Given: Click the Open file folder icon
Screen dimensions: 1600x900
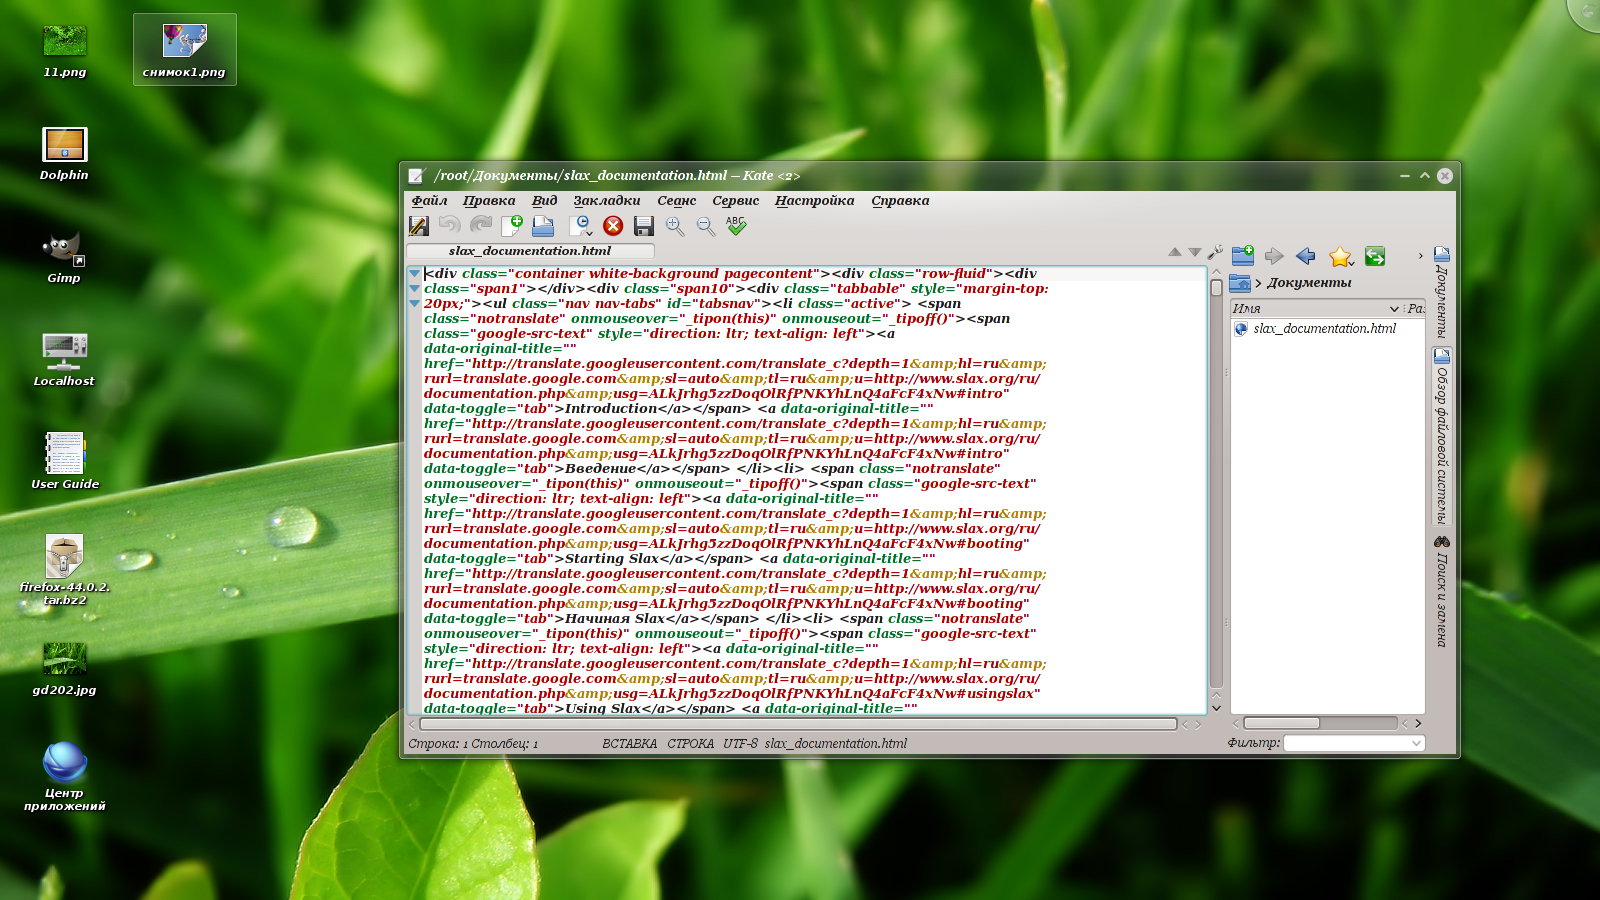Looking at the screenshot, I should tap(543, 227).
